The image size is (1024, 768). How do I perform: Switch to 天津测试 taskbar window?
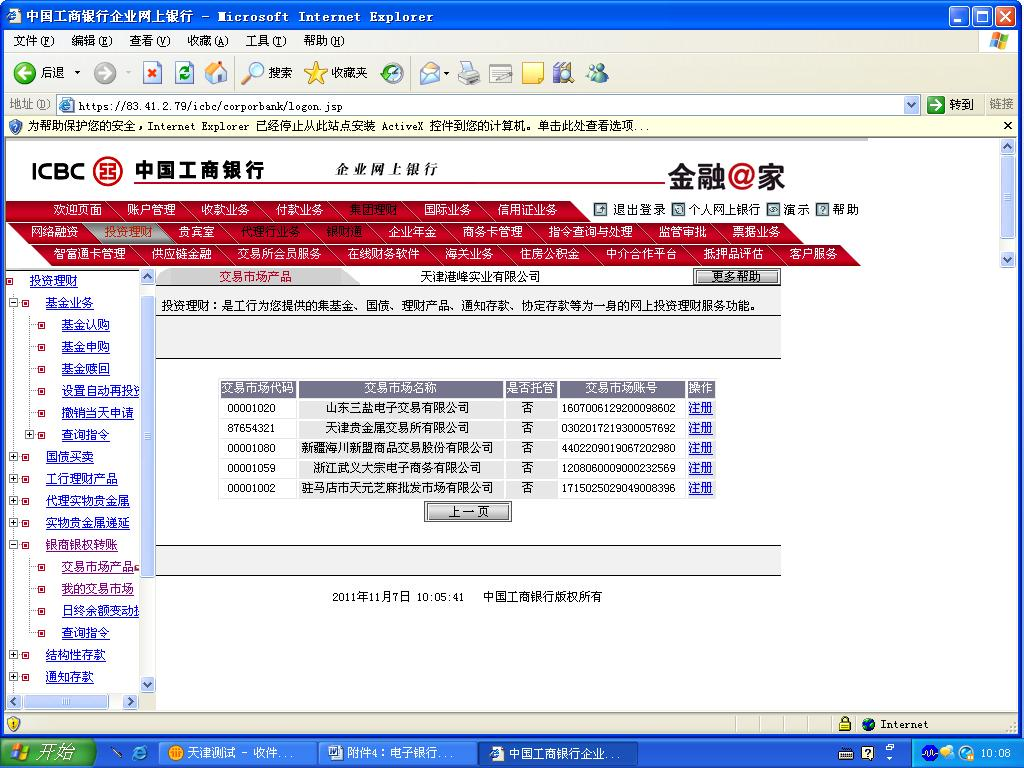pyautogui.click(x=238, y=753)
